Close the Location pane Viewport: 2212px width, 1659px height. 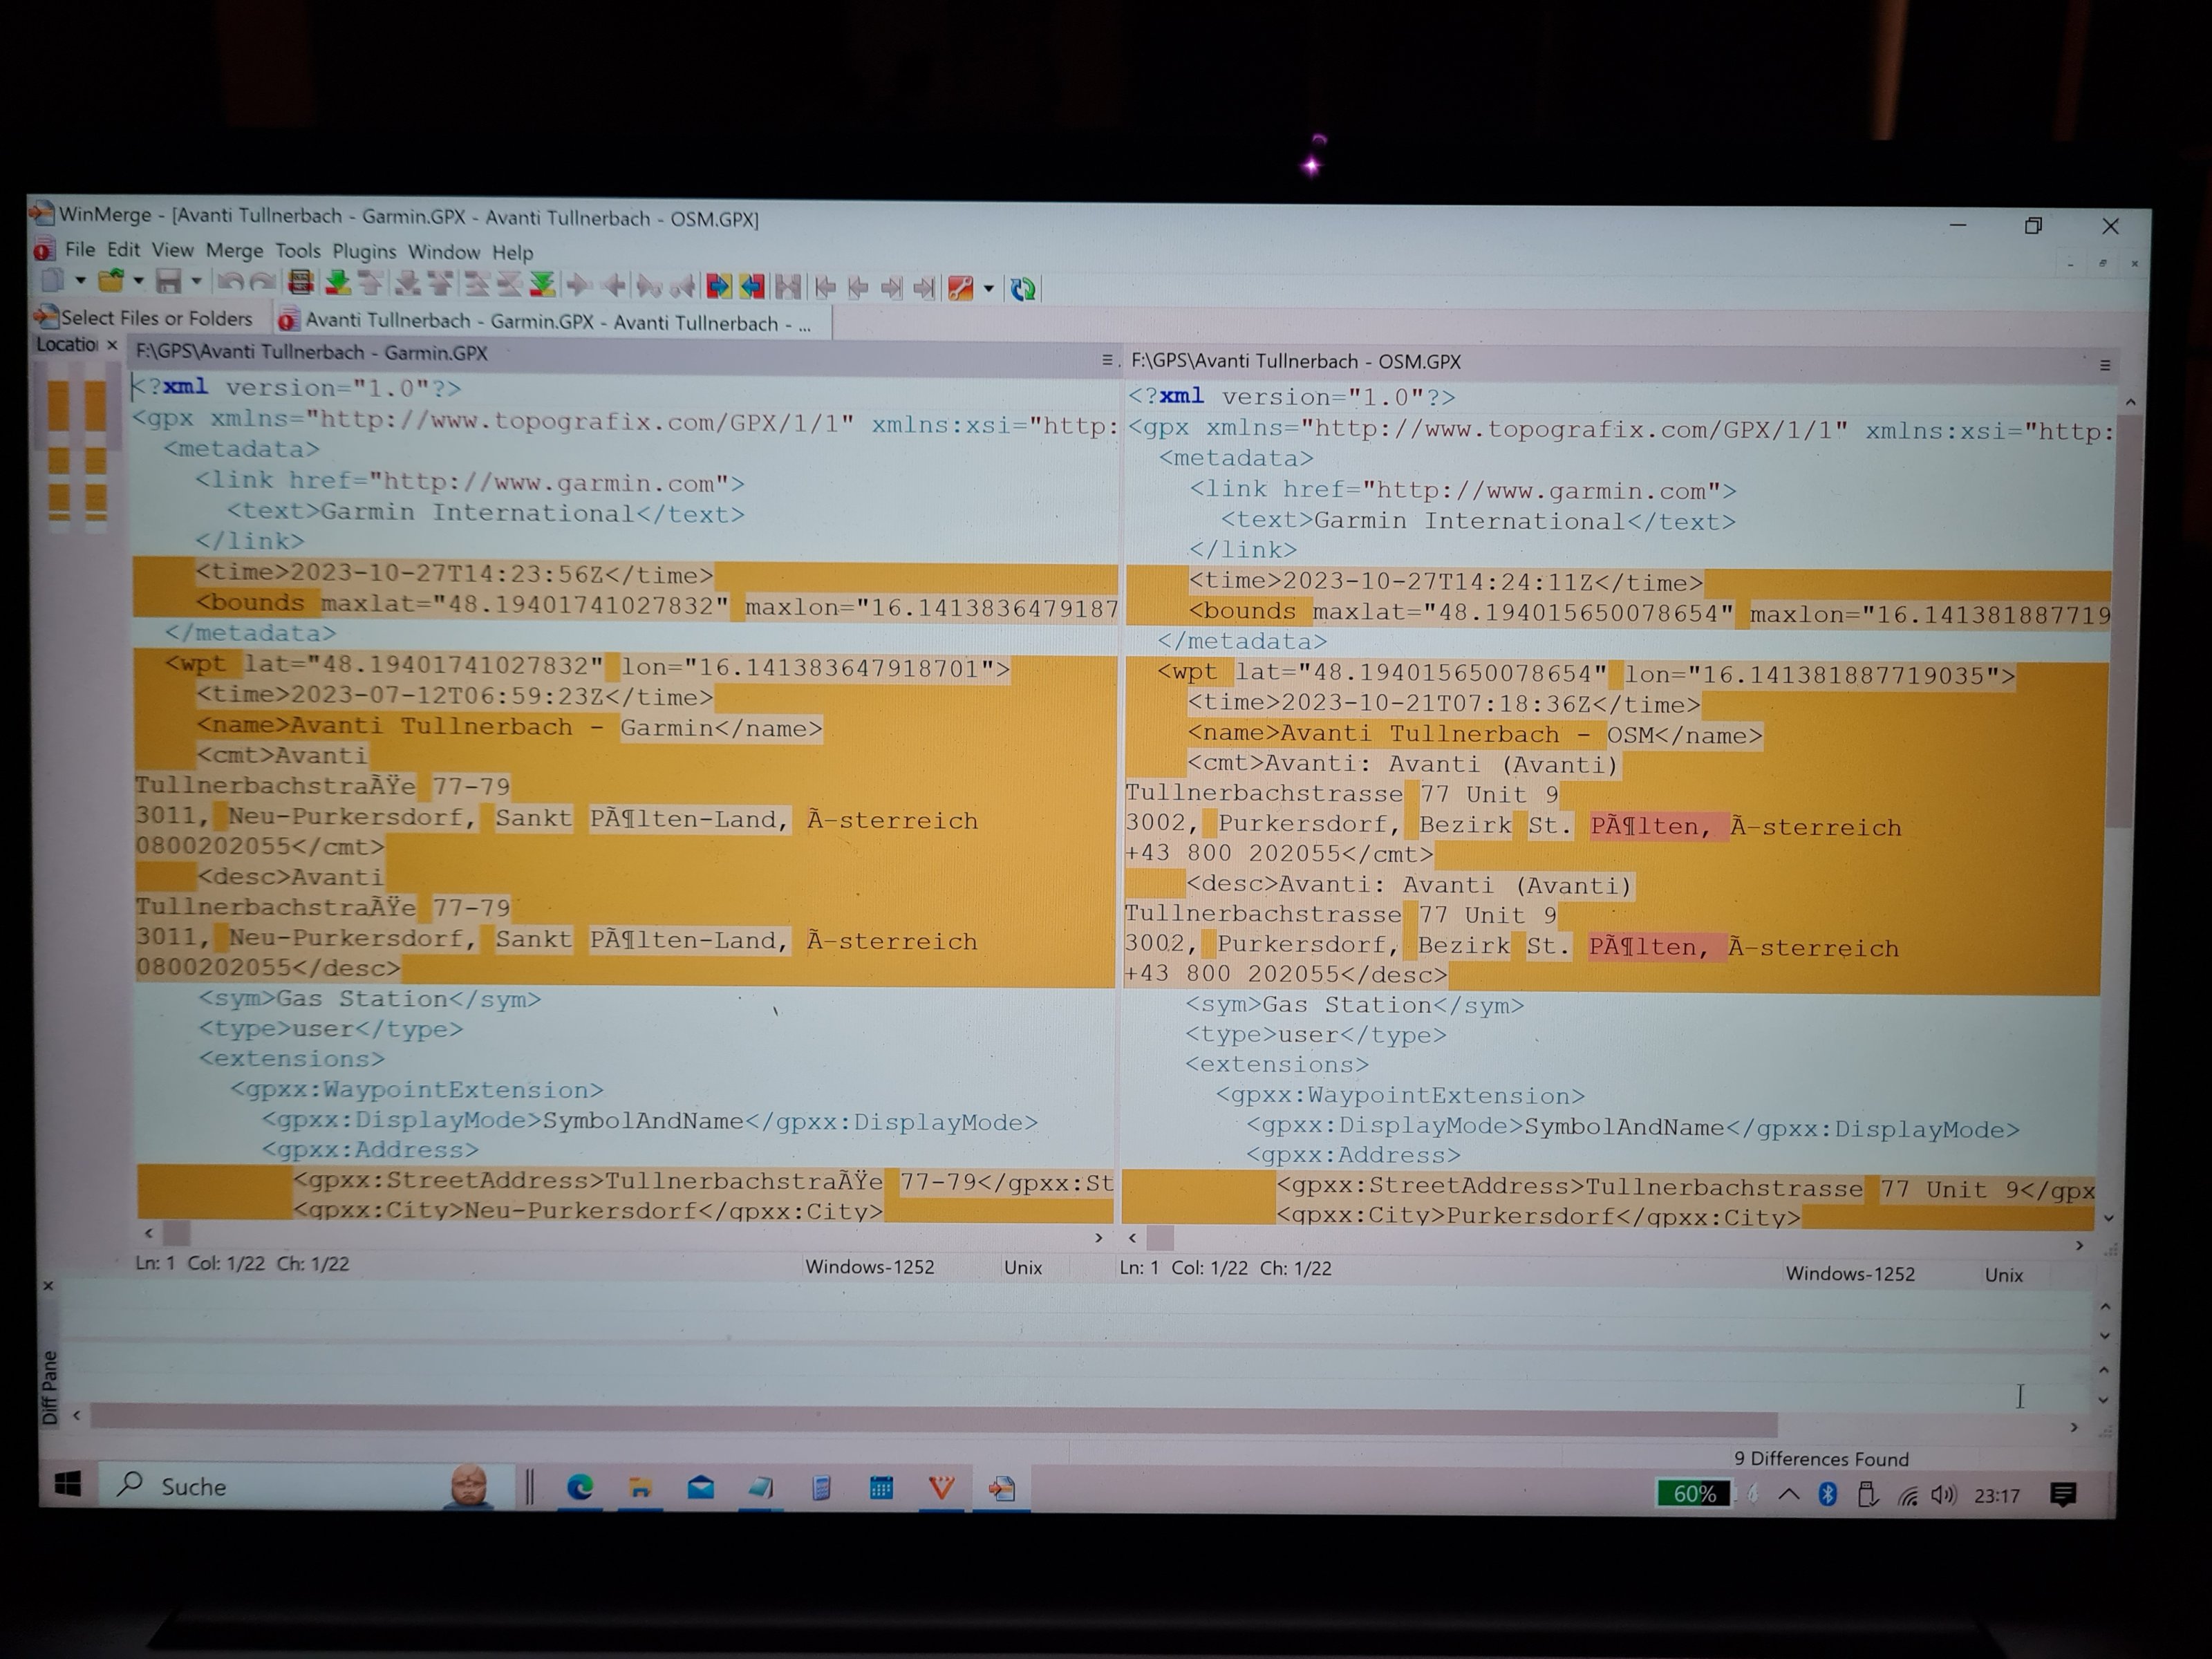(112, 345)
